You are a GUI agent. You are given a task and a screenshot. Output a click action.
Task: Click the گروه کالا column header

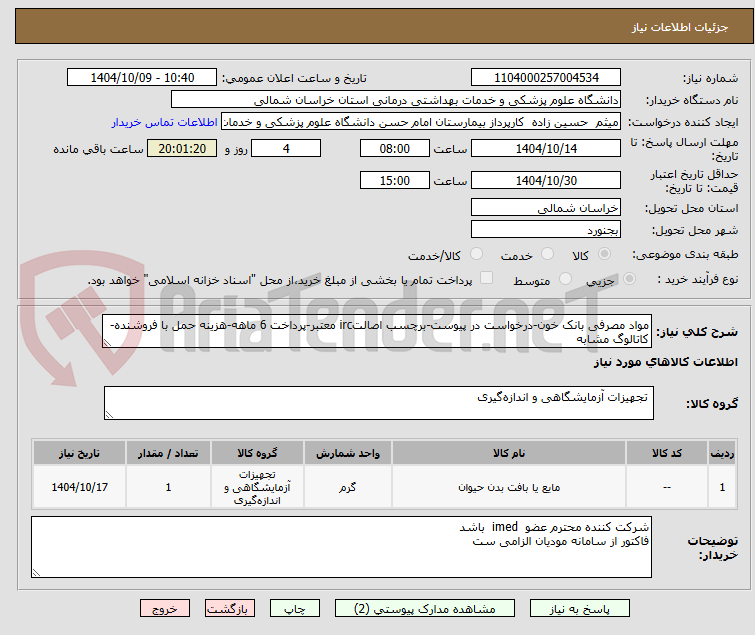(x=257, y=453)
